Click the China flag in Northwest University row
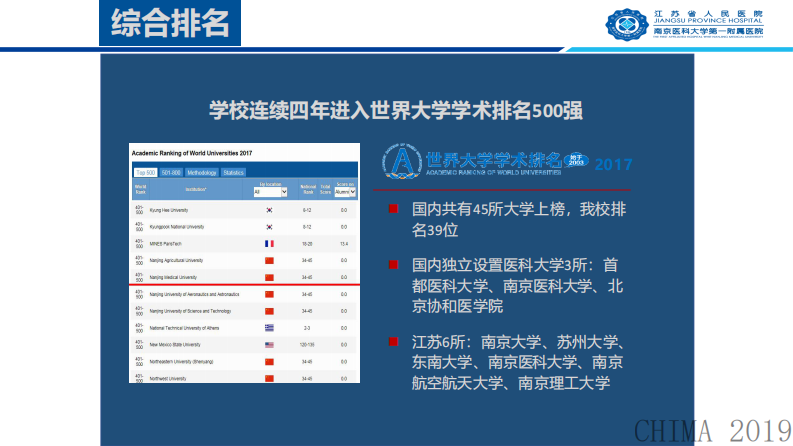The height and width of the screenshot is (446, 793). pos(269,378)
